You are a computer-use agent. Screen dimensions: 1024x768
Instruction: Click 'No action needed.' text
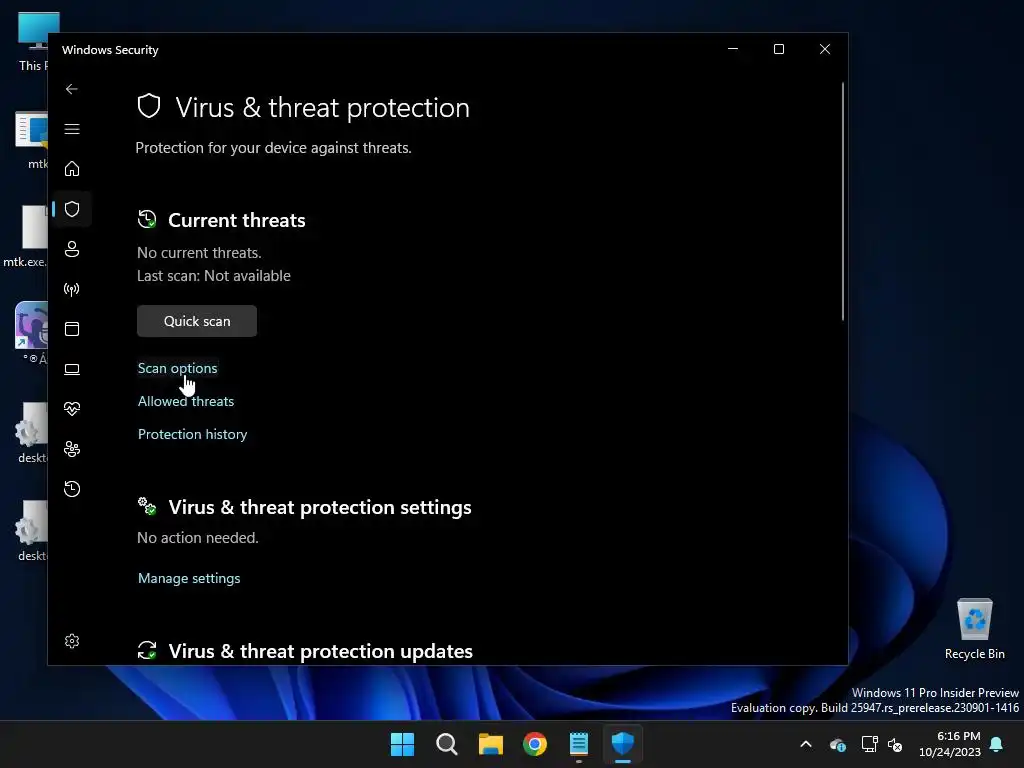coord(198,537)
